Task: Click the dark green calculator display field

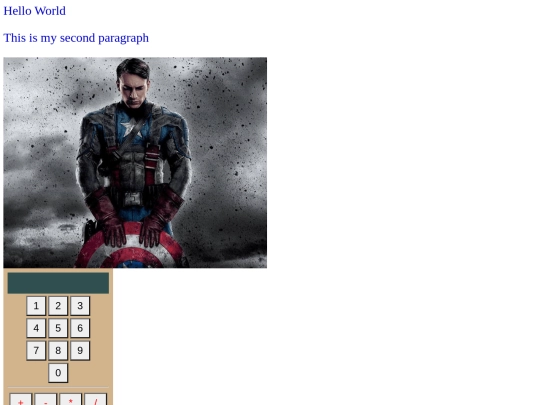Action: (x=58, y=283)
